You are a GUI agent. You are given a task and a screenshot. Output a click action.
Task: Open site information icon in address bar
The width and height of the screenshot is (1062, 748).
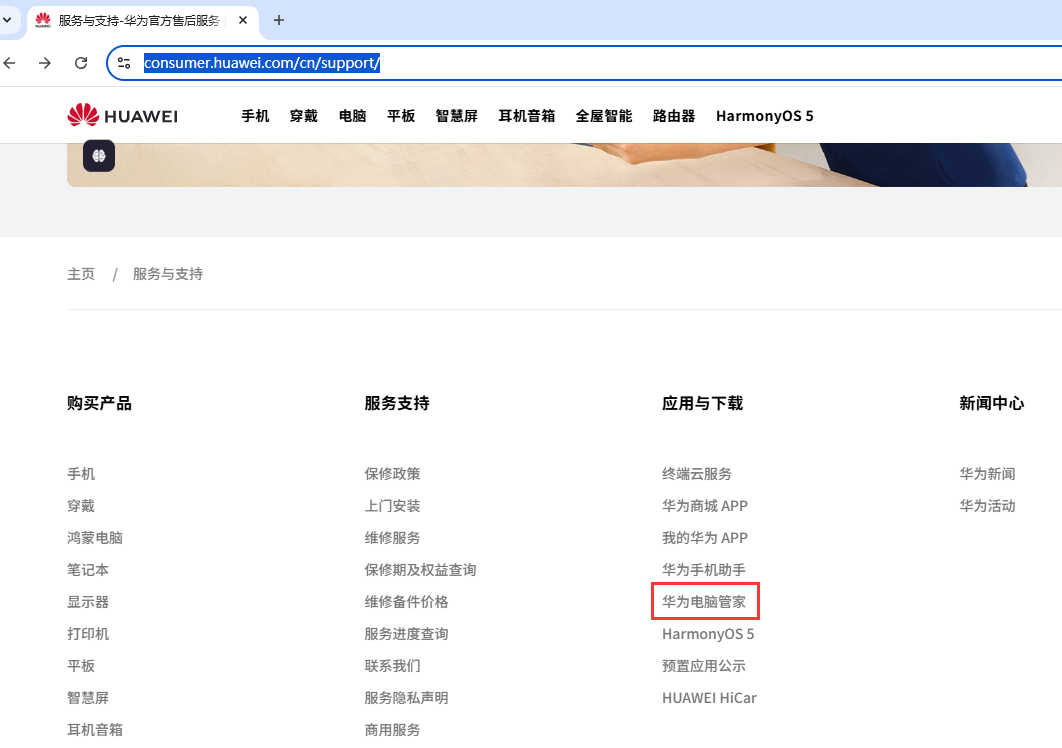pos(124,63)
